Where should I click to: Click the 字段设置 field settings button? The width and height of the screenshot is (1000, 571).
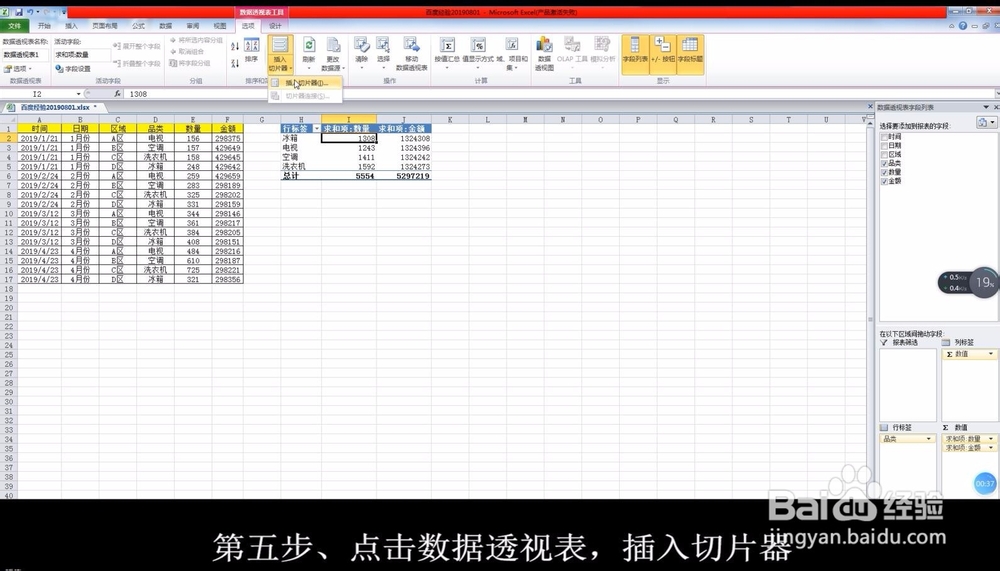pos(73,68)
